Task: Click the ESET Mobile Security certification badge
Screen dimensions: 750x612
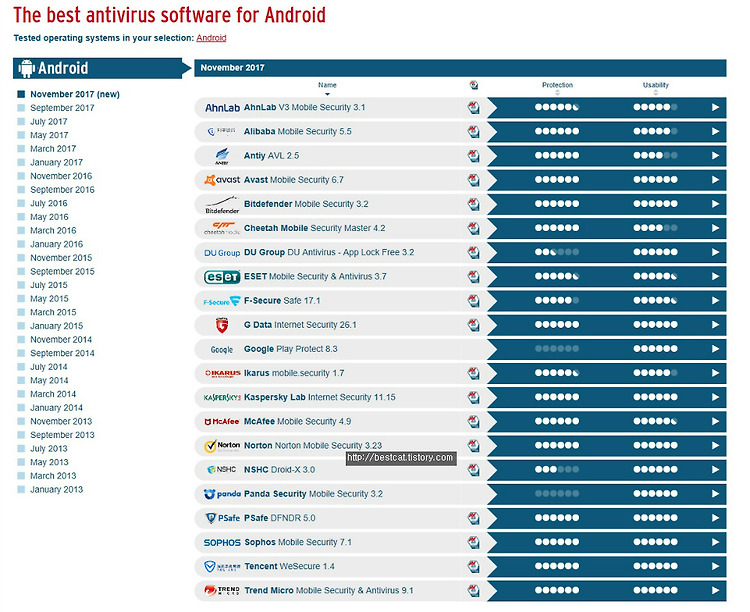Action: pyautogui.click(x=474, y=276)
